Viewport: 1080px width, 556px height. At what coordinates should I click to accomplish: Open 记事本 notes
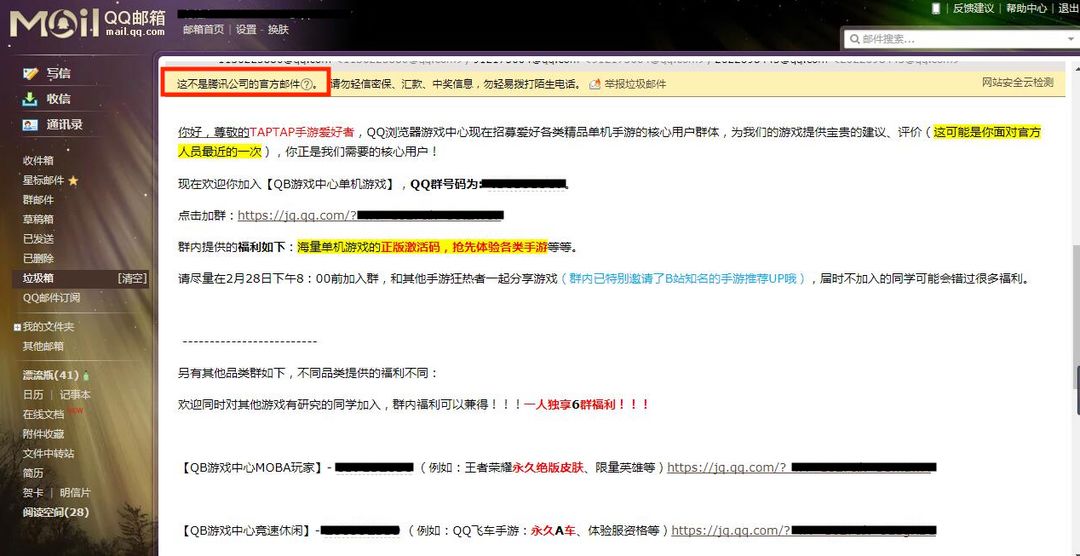(x=74, y=395)
